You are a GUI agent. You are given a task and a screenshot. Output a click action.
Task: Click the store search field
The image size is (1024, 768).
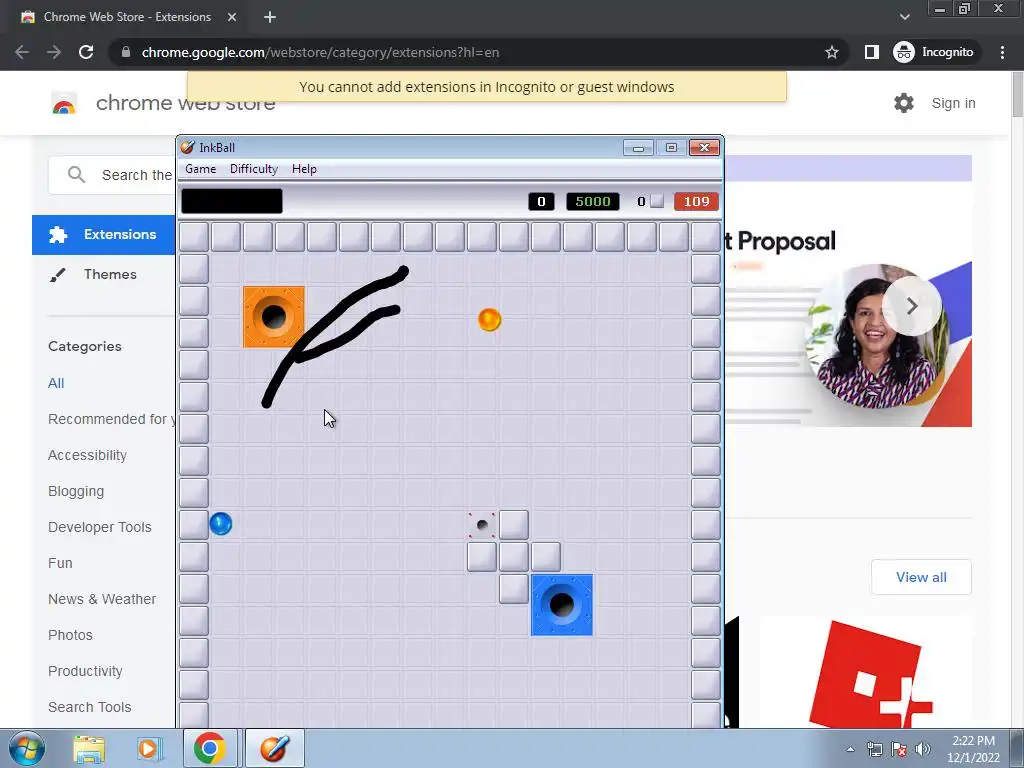tap(112, 175)
